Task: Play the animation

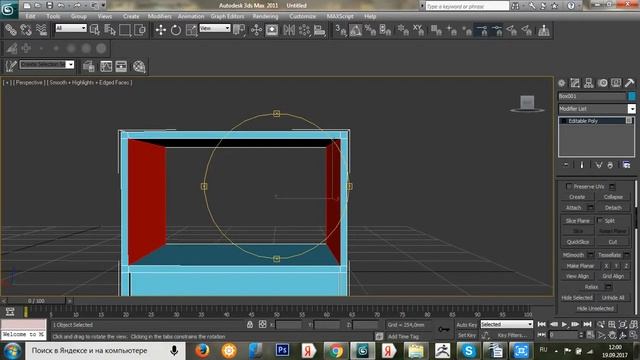Action: [564, 324]
